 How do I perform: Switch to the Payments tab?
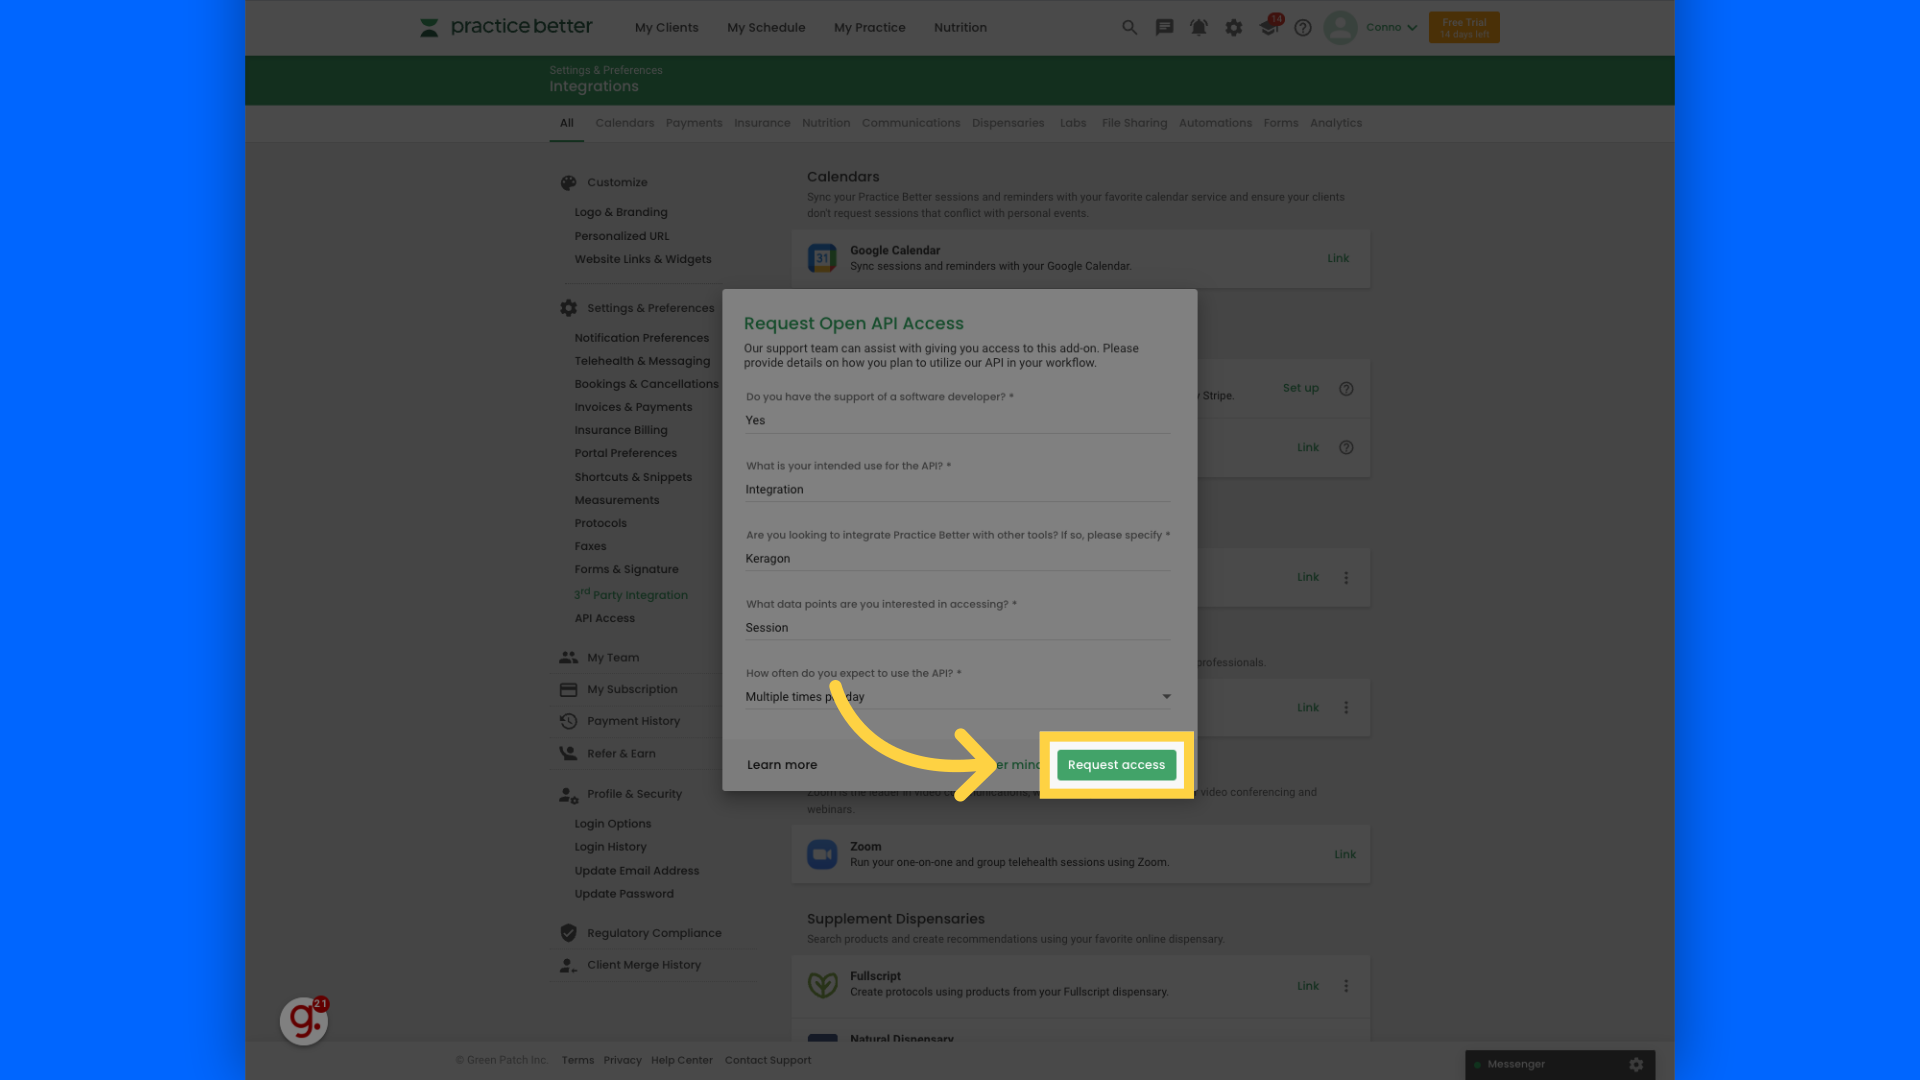(693, 123)
